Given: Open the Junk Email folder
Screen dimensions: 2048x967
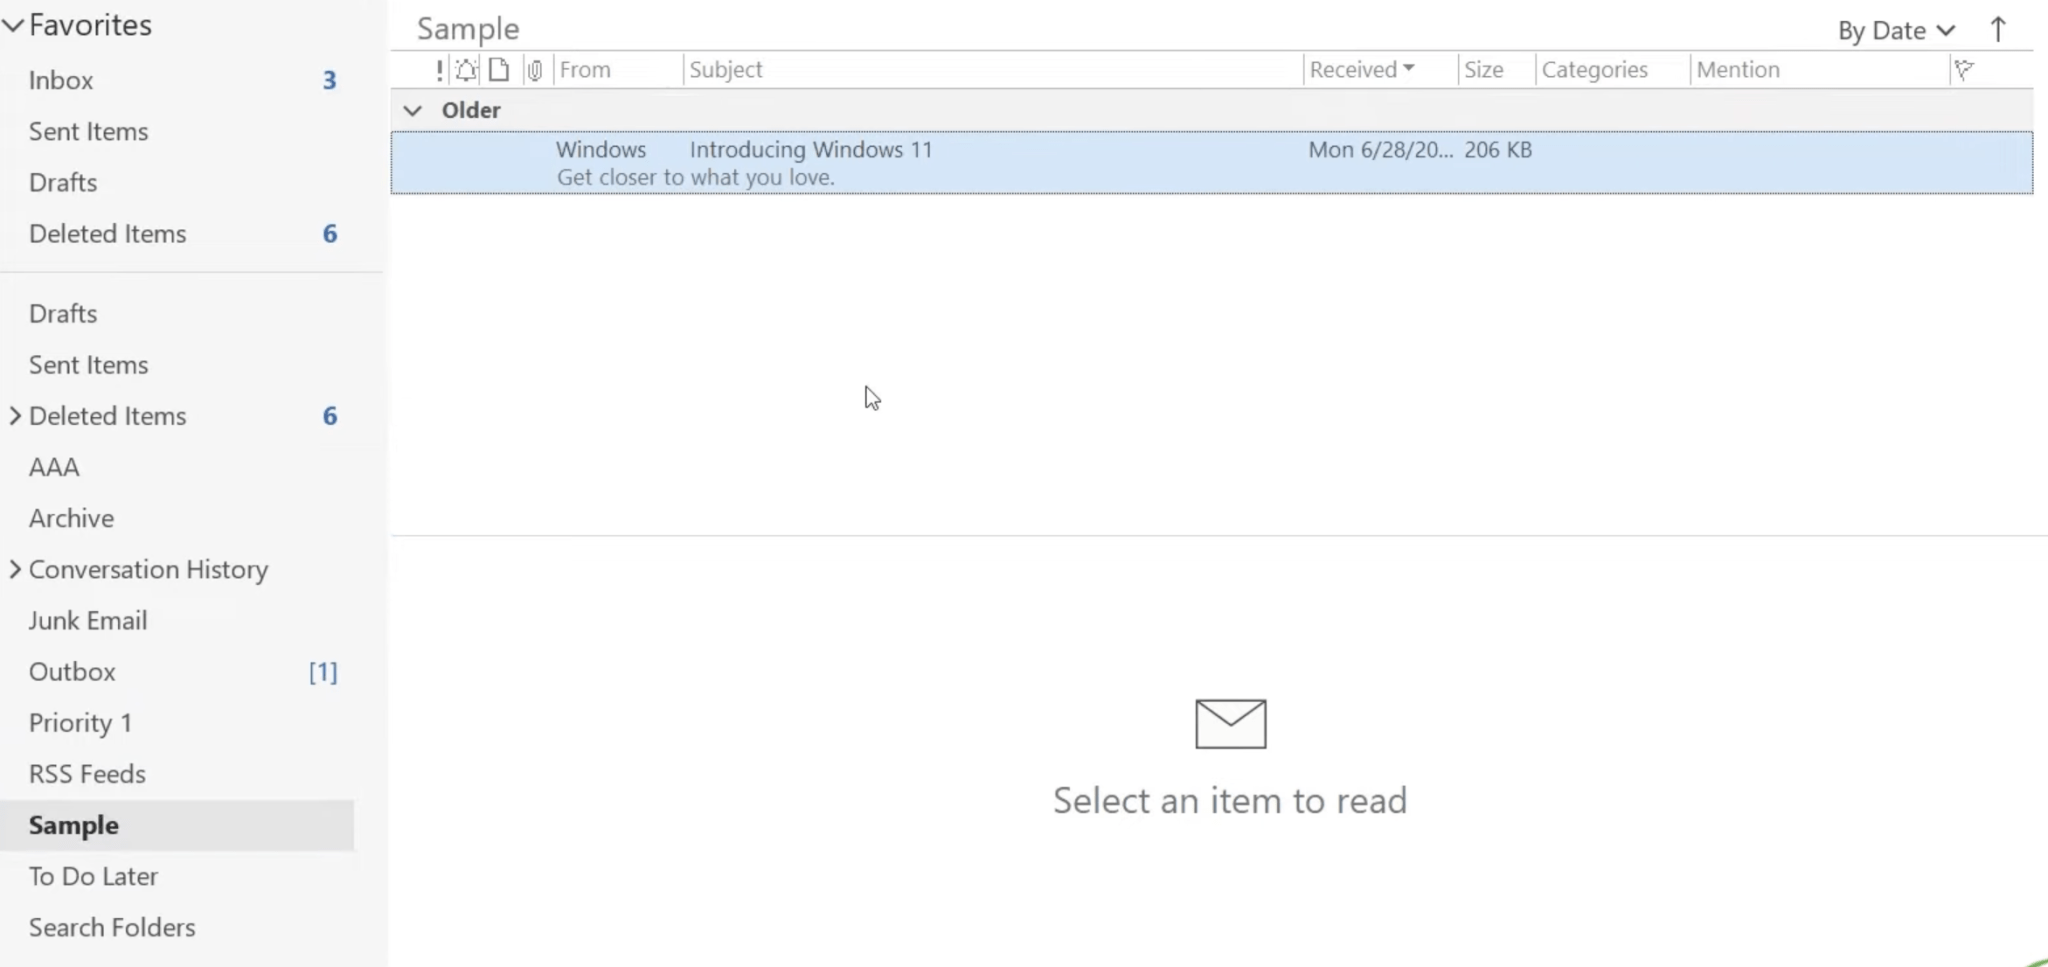Looking at the screenshot, I should point(88,620).
